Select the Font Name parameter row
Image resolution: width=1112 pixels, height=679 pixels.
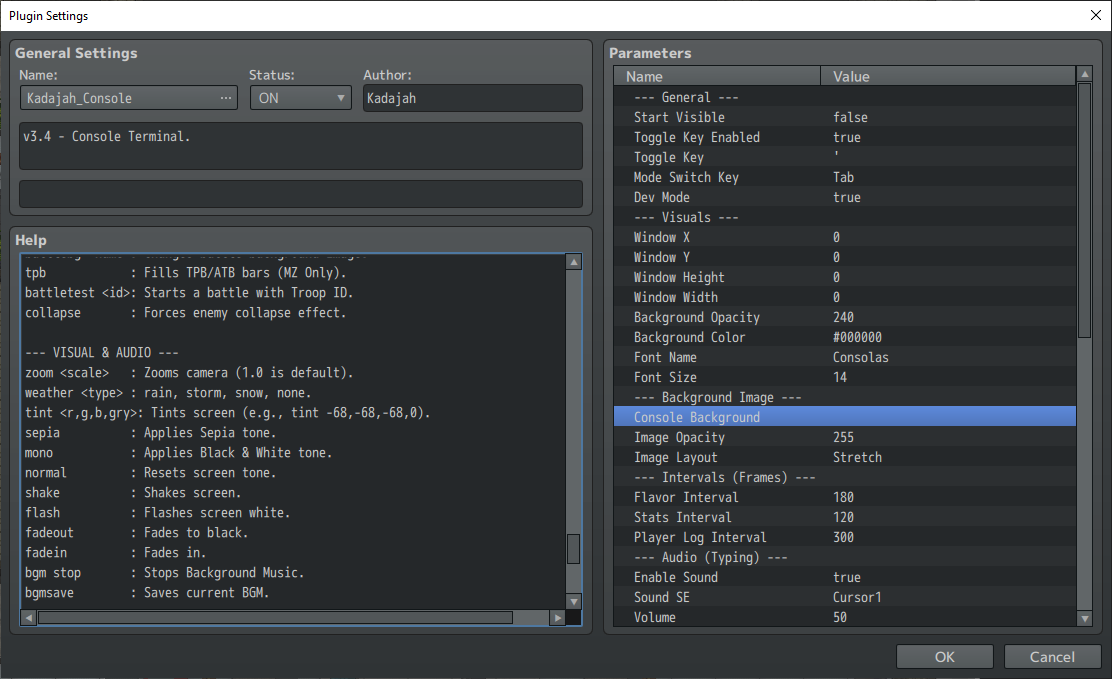845,358
